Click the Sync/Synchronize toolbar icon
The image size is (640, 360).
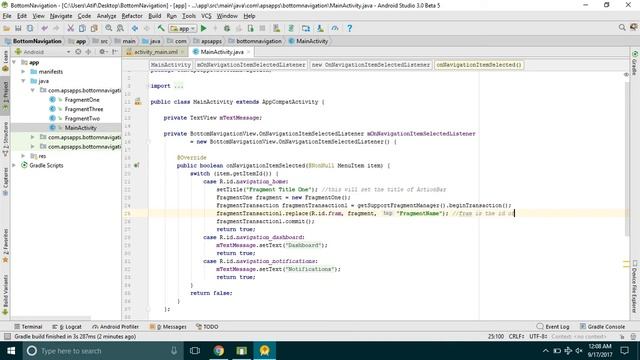tap(30, 28)
